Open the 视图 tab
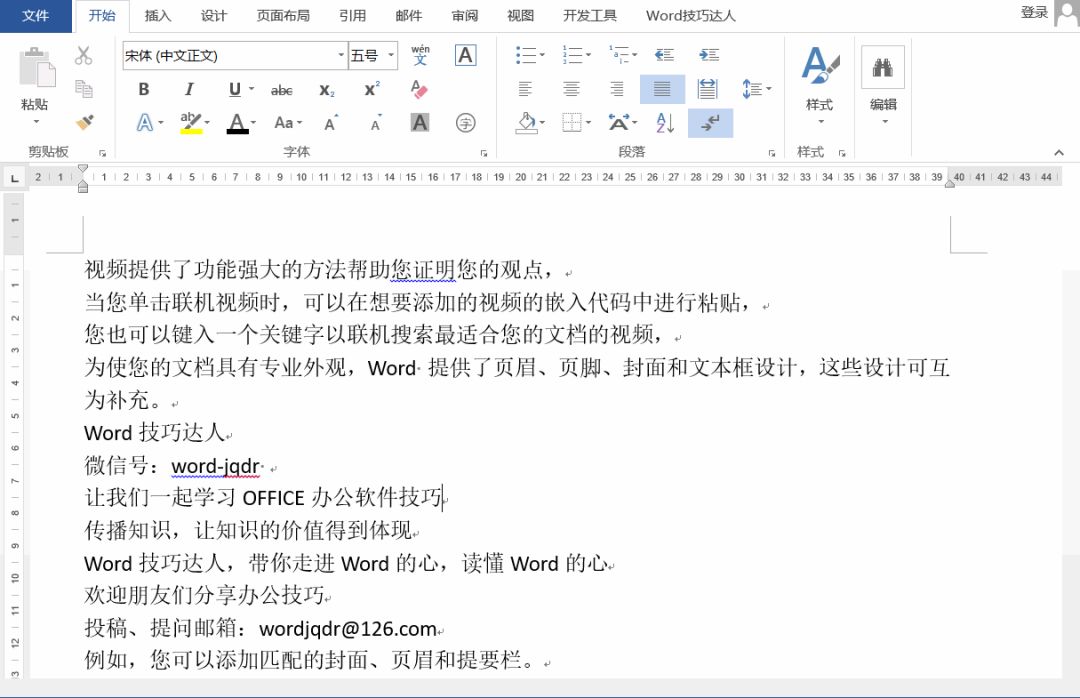 coord(521,16)
